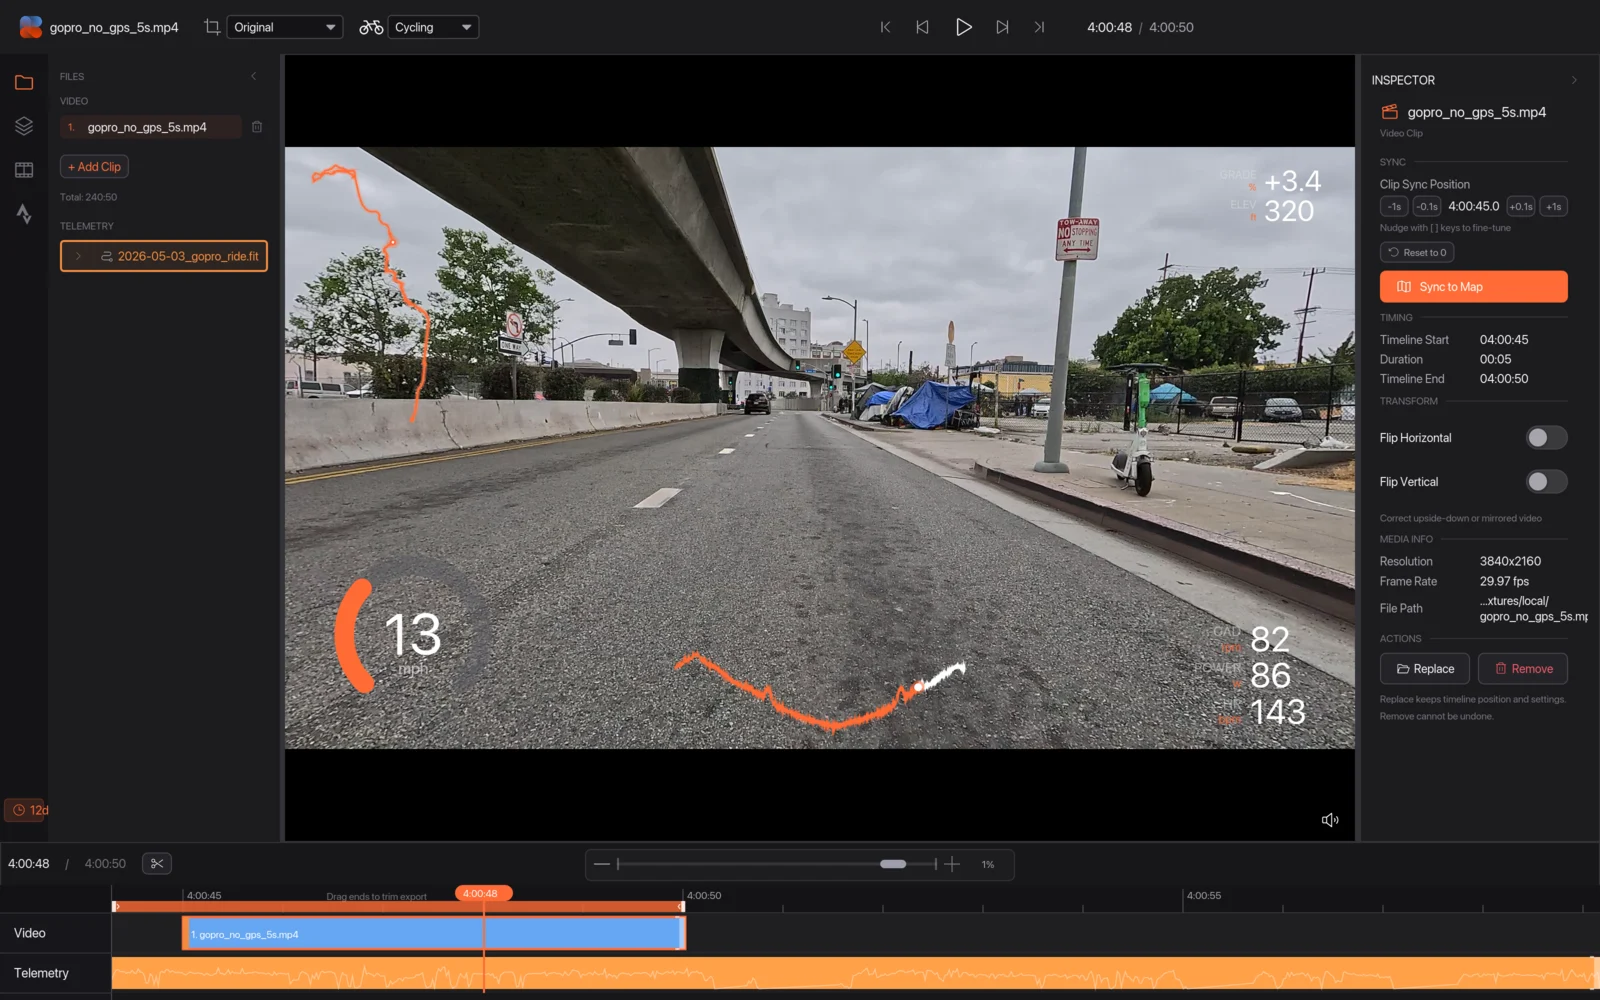
Task: Select the gopro_no_gps_5s.mp4 timeline clip
Action: (434, 934)
